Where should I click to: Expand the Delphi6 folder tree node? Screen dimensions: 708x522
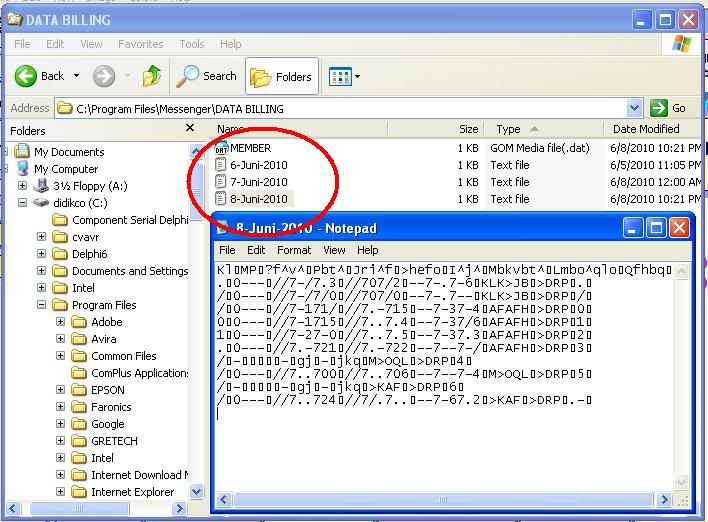[42, 254]
